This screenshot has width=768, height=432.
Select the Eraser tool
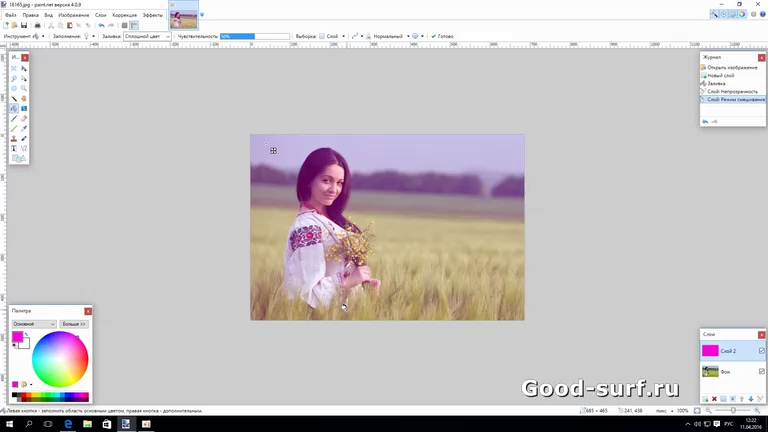[24, 119]
